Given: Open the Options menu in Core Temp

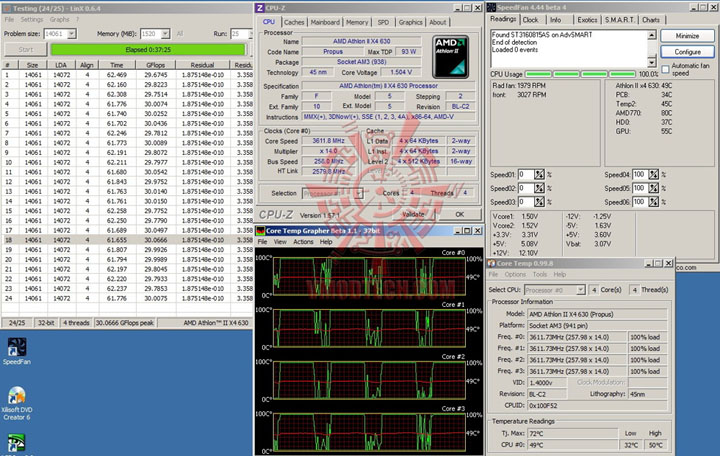Looking at the screenshot, I should click(515, 274).
